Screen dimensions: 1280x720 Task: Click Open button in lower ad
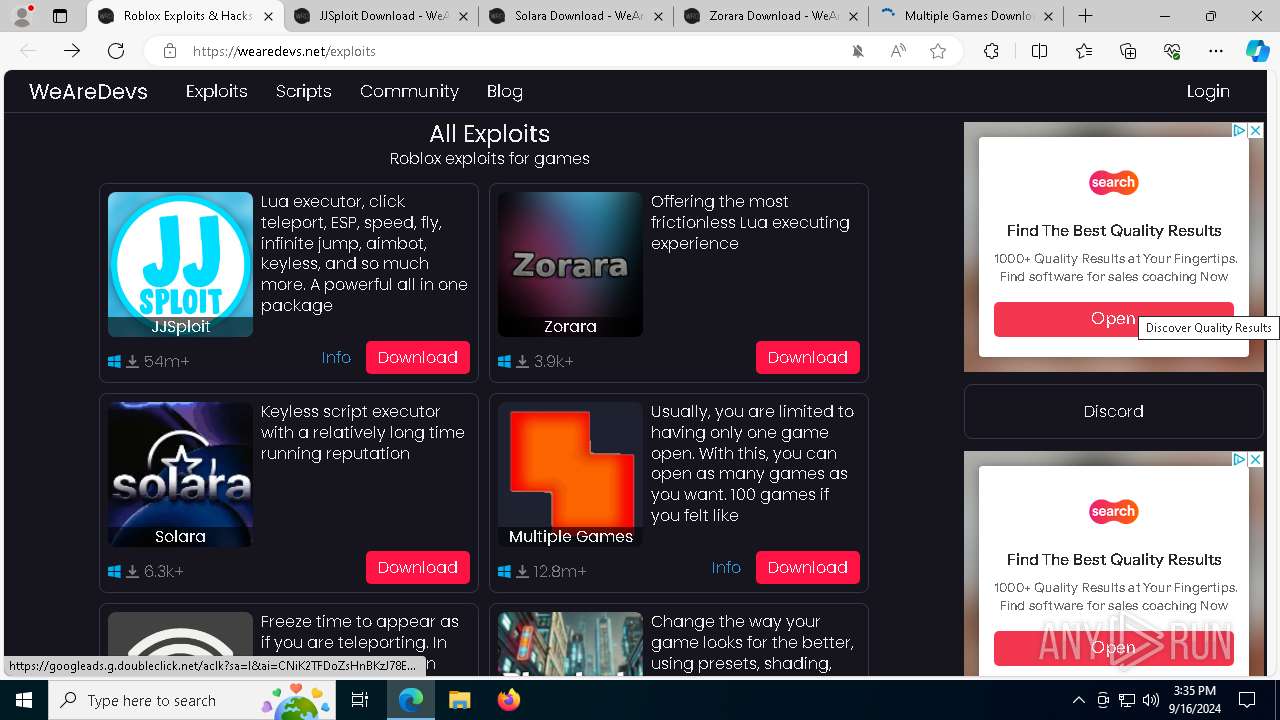pyautogui.click(x=1114, y=648)
